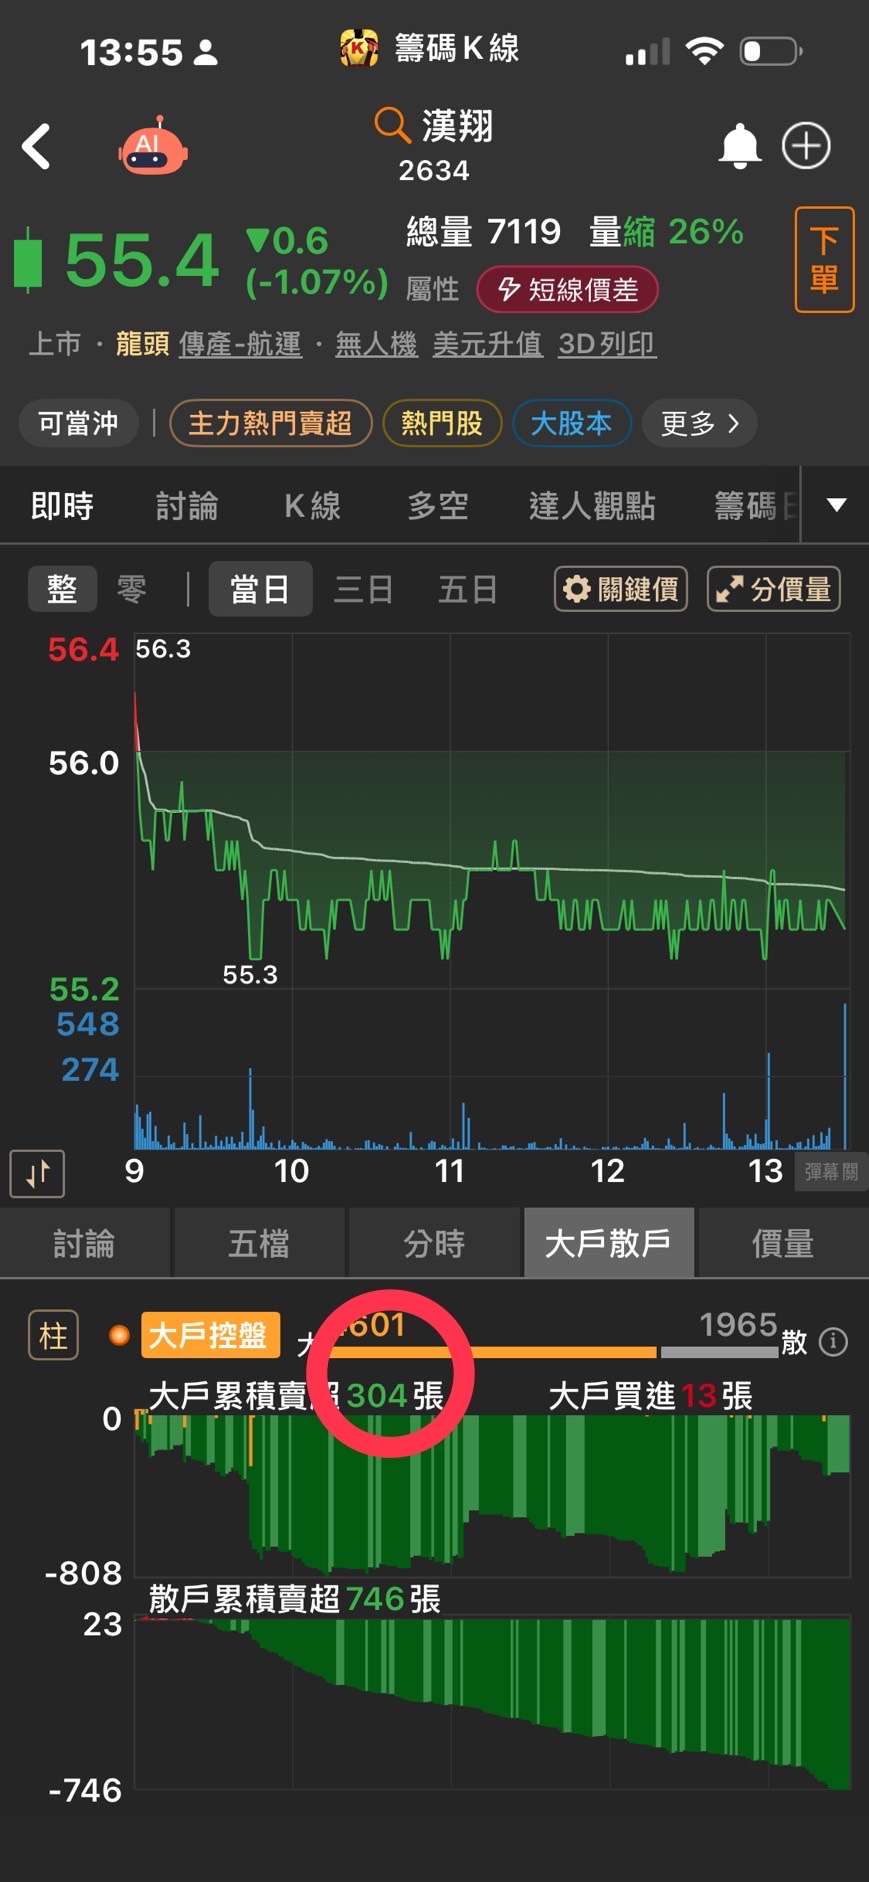This screenshot has width=869, height=1882.
Task: Tap the 主力熱門賣超 tag
Action: tap(270, 423)
